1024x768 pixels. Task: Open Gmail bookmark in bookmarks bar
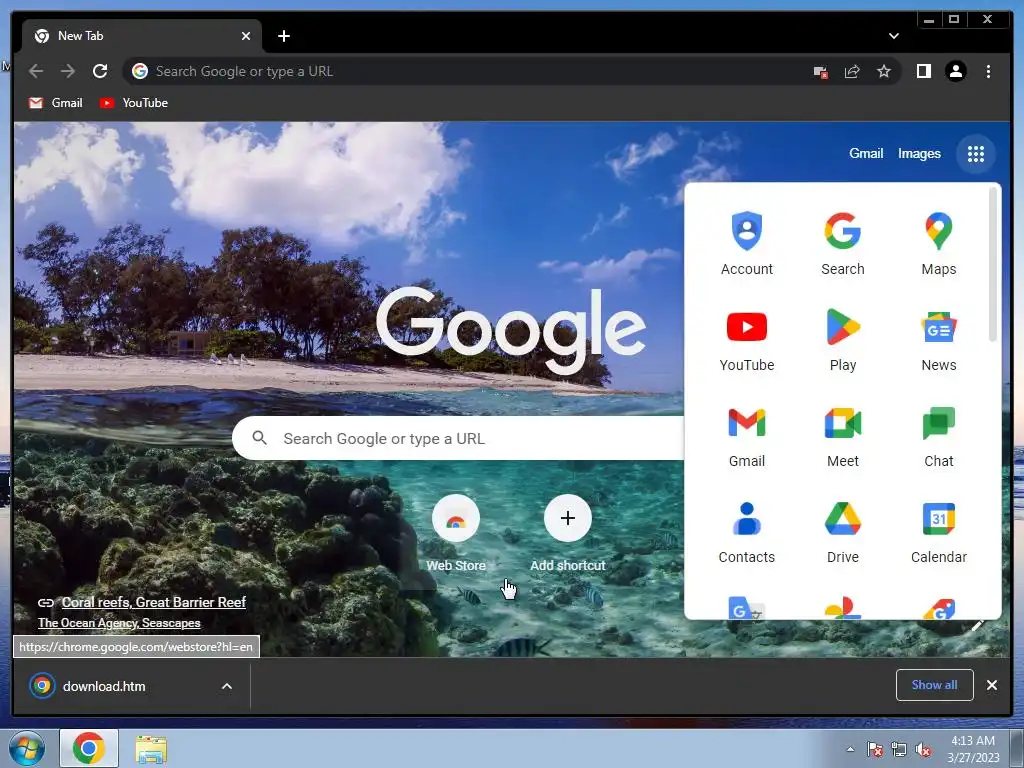point(56,103)
